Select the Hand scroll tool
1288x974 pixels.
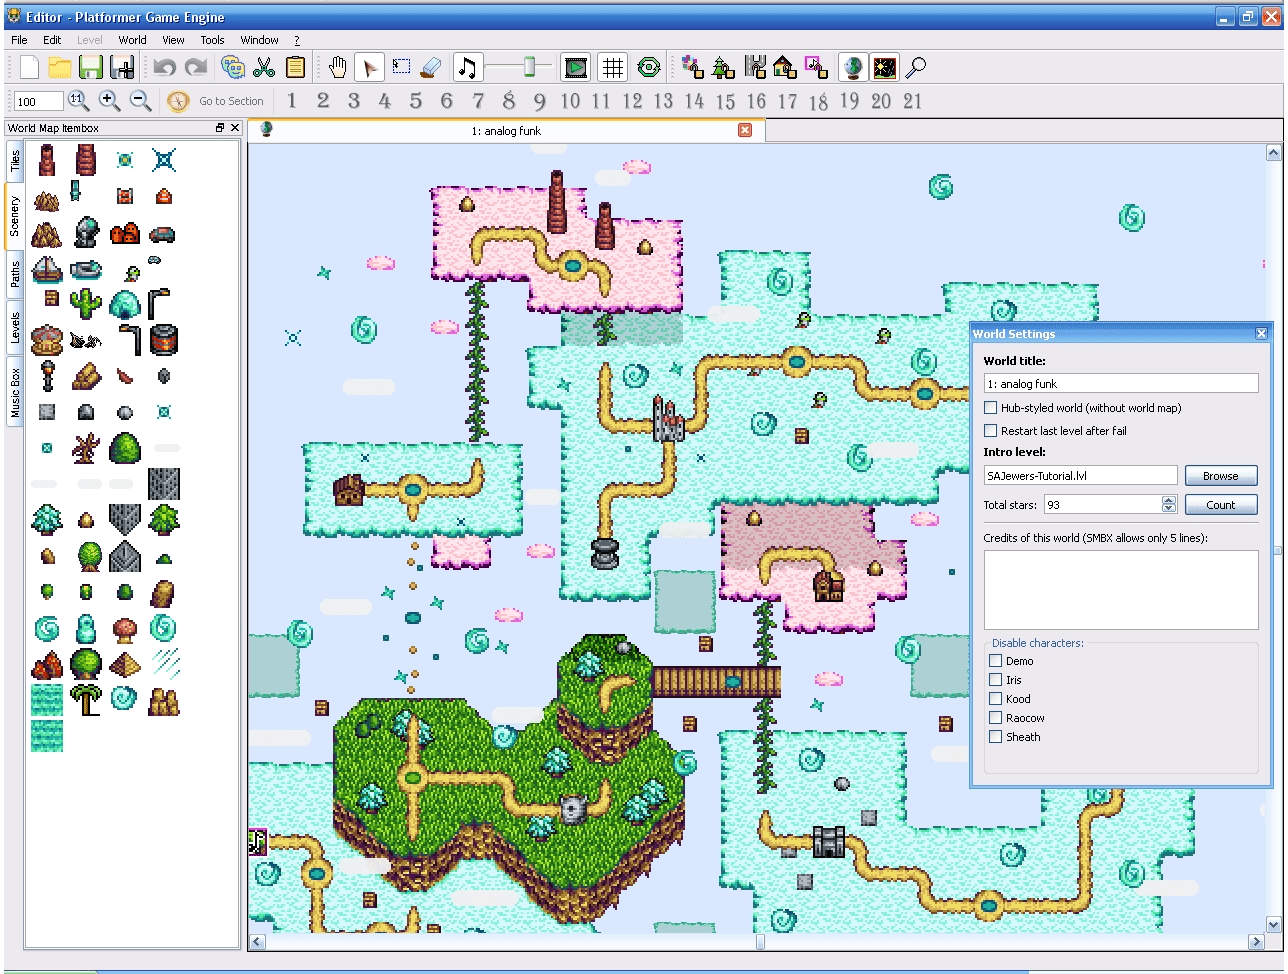337,67
